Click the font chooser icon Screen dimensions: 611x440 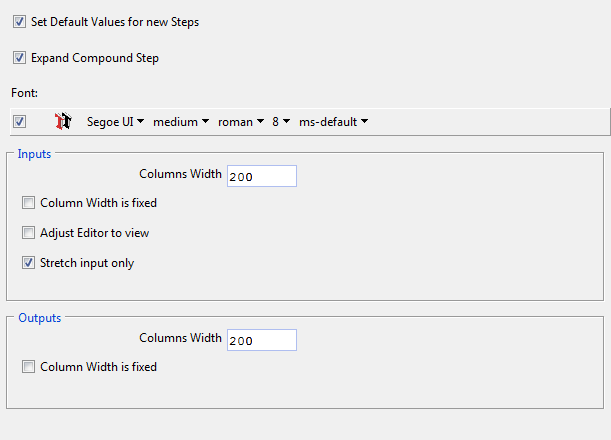tap(64, 122)
